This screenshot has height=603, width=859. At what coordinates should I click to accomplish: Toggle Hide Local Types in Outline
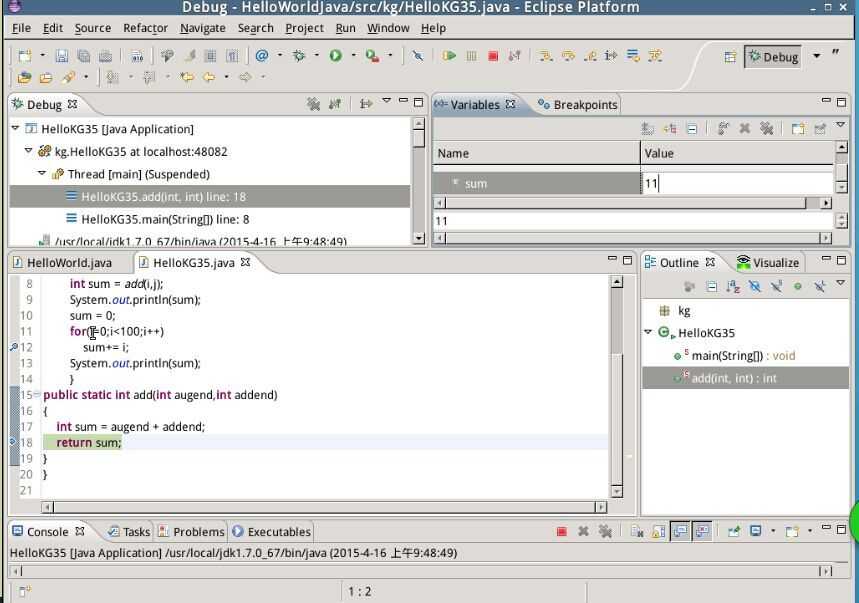click(820, 286)
